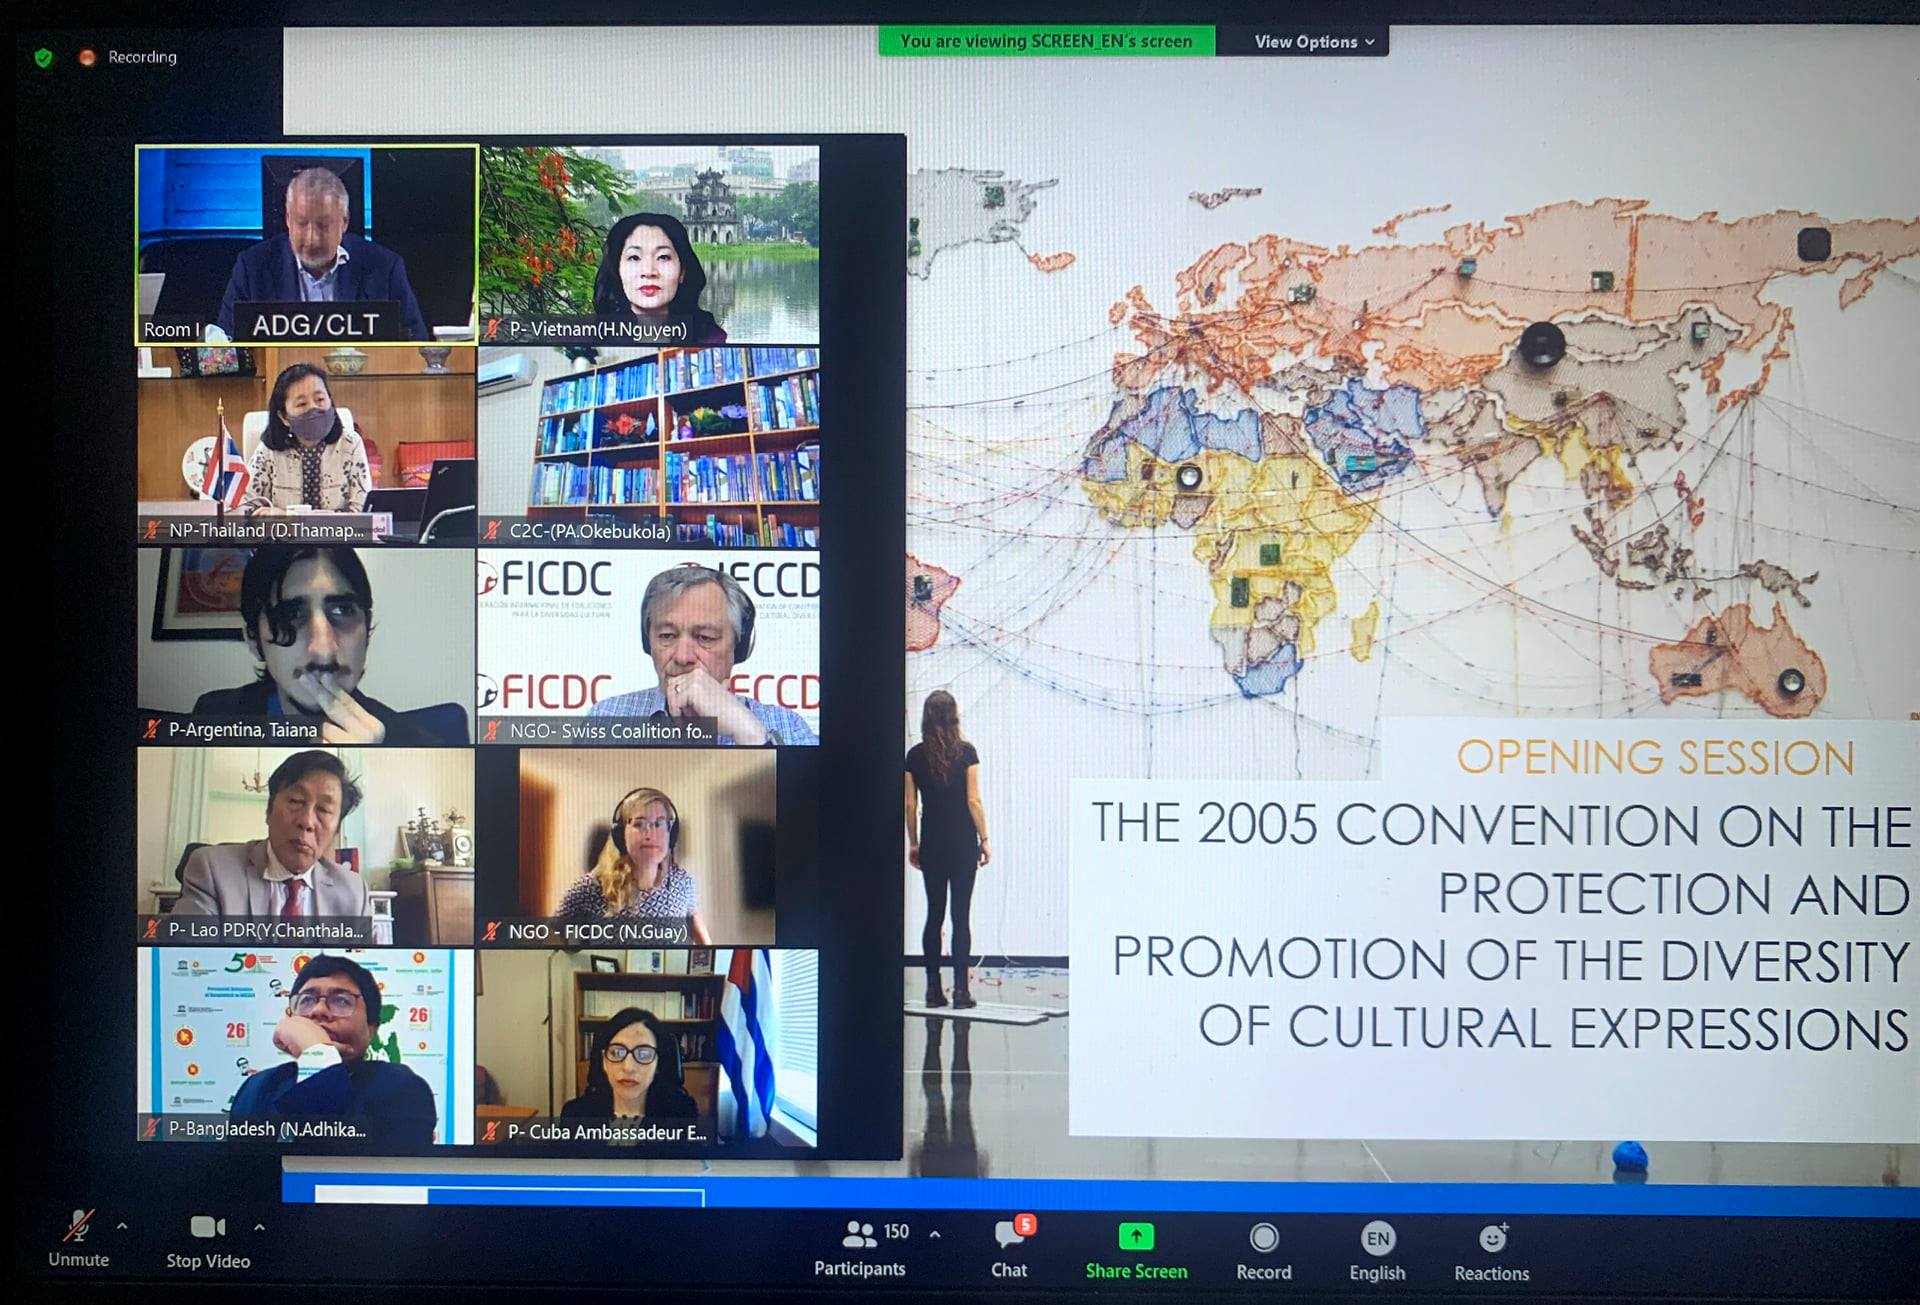Viewport: 1920px width, 1305px height.
Task: Click the P-Argentina, Taiana participant tile
Action: pos(306,646)
